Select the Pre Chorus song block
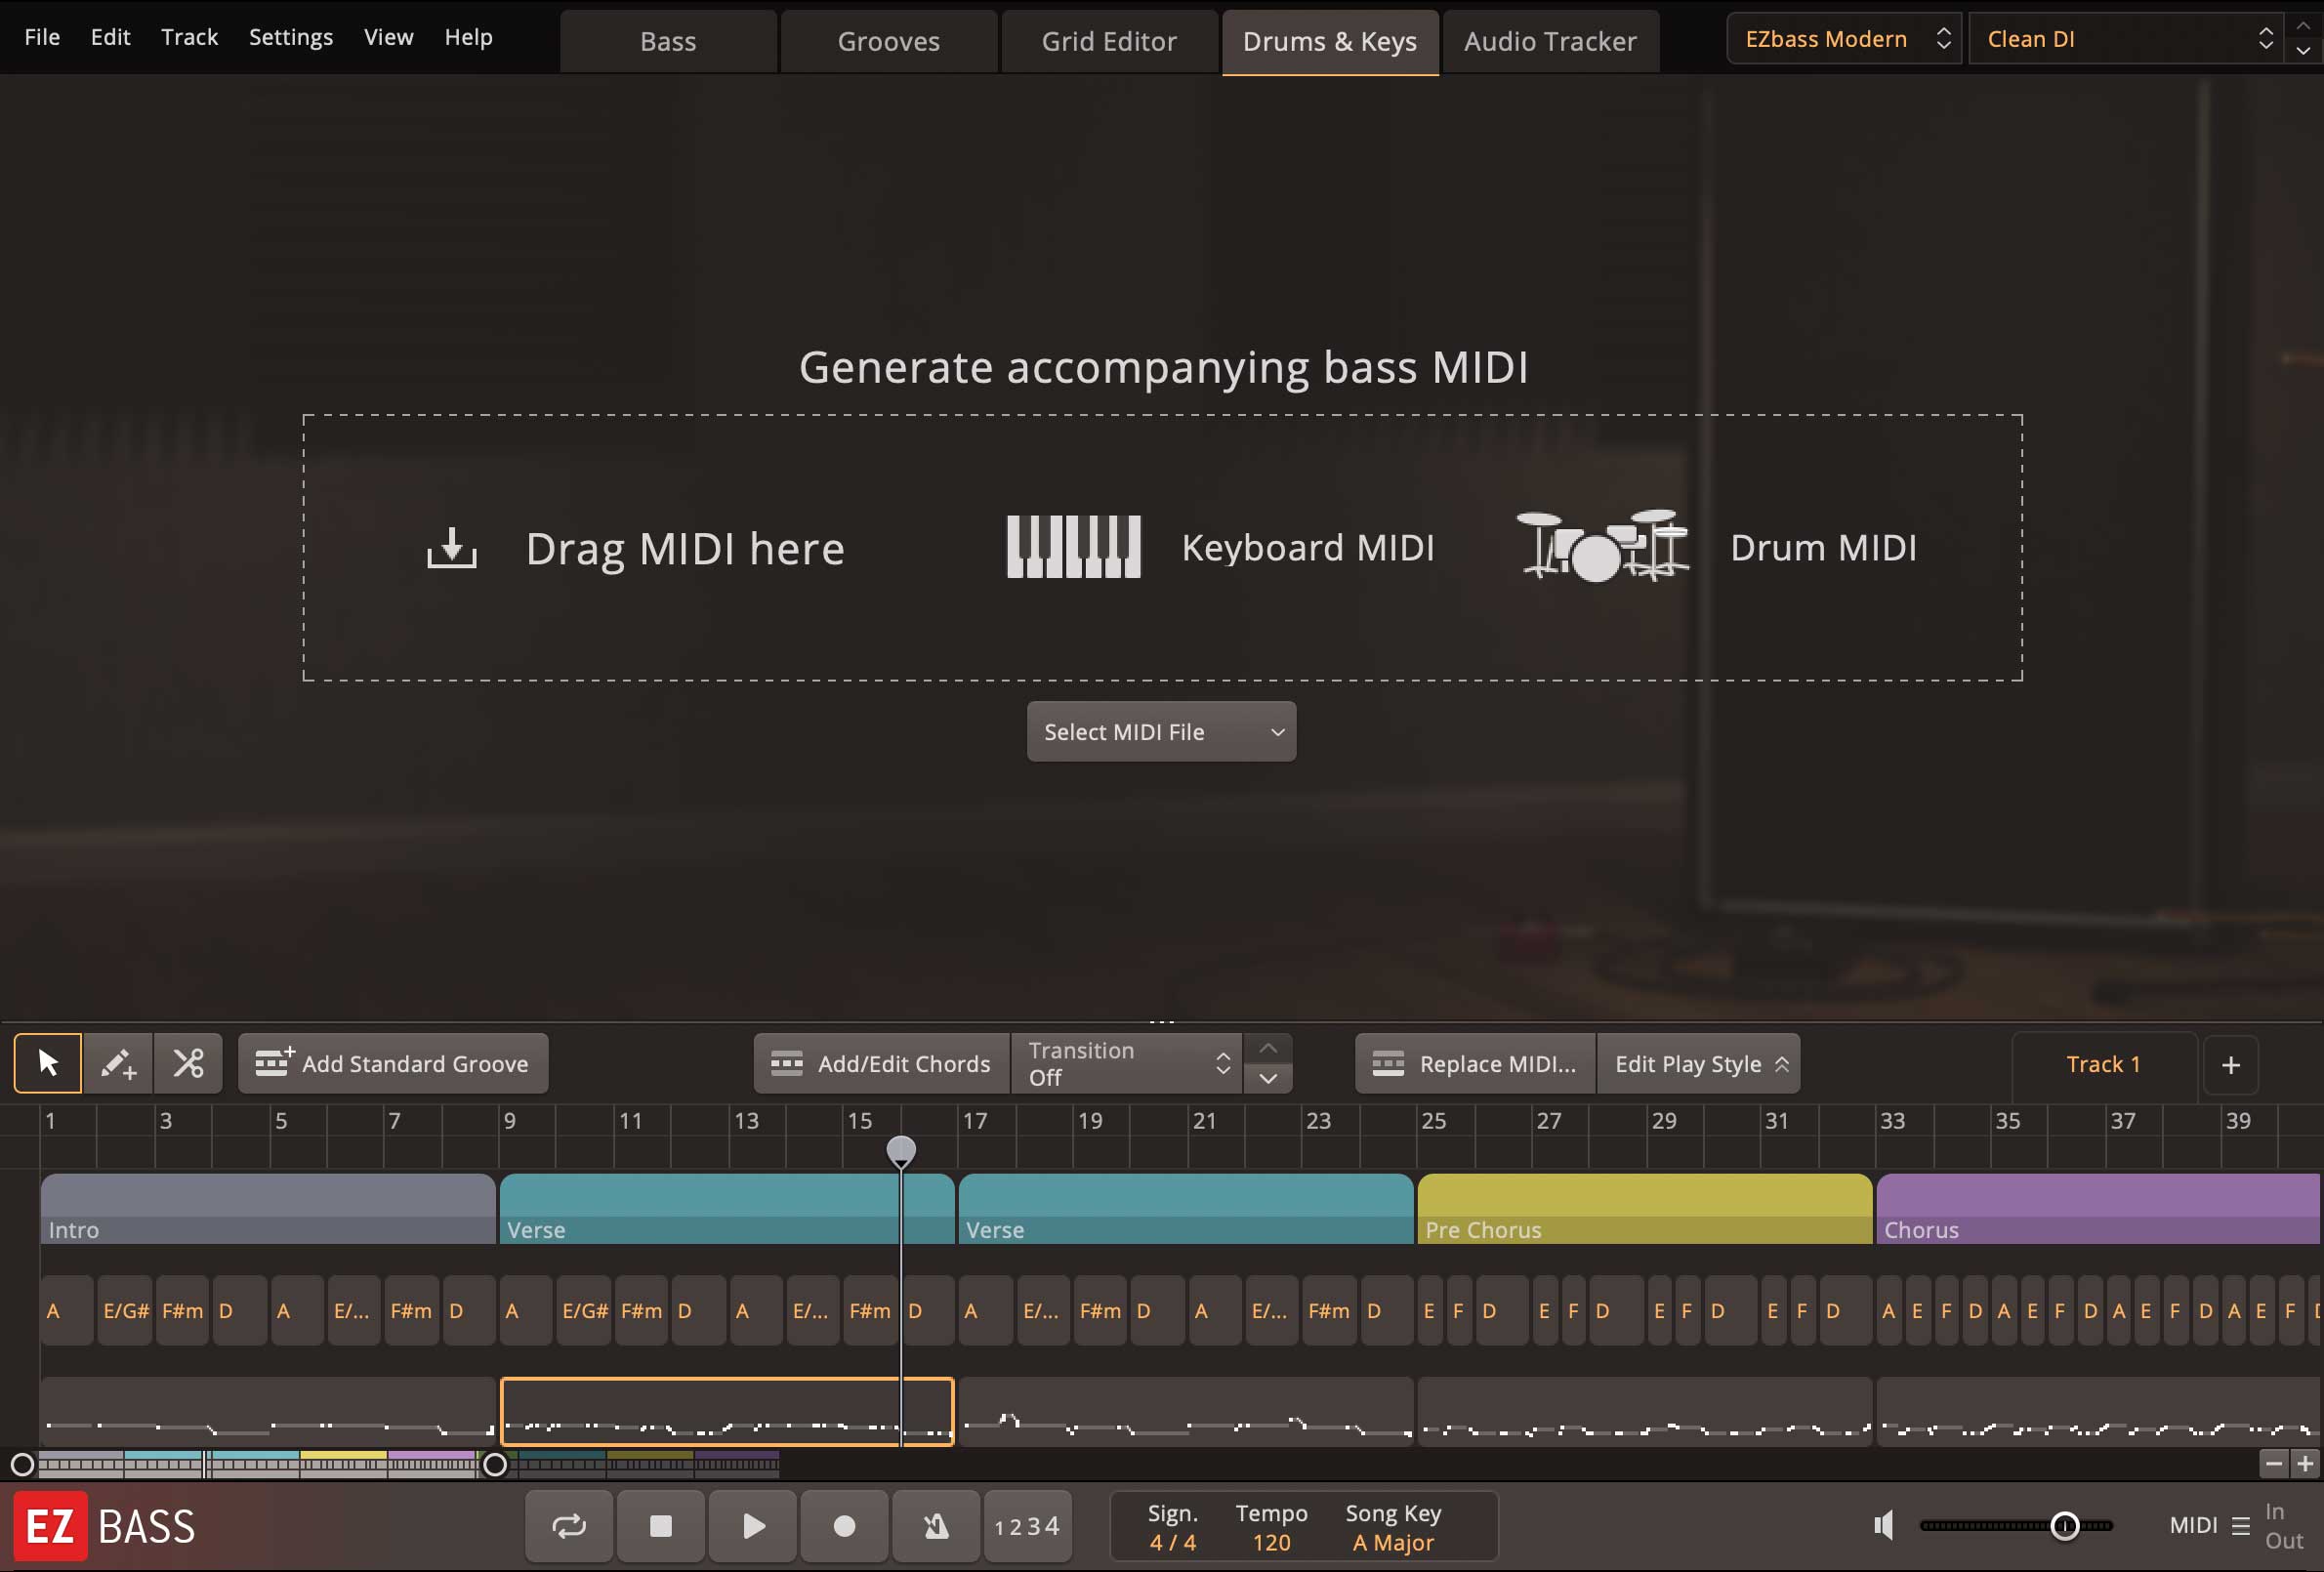The height and width of the screenshot is (1572, 2324). (x=1644, y=1209)
